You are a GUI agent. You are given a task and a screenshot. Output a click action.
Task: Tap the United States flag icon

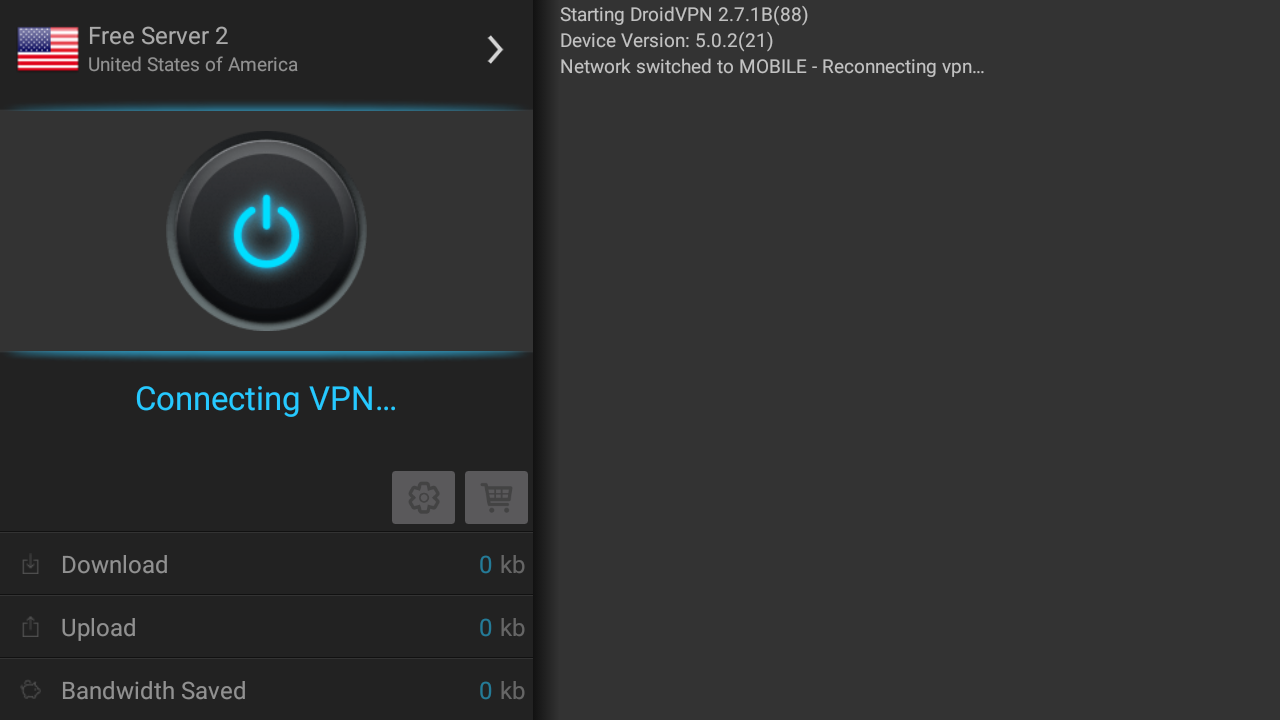point(48,49)
